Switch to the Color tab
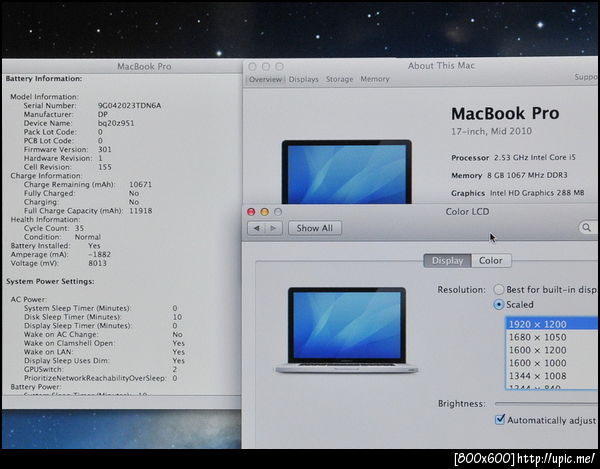Viewport: 600px width, 469px height. [x=491, y=261]
